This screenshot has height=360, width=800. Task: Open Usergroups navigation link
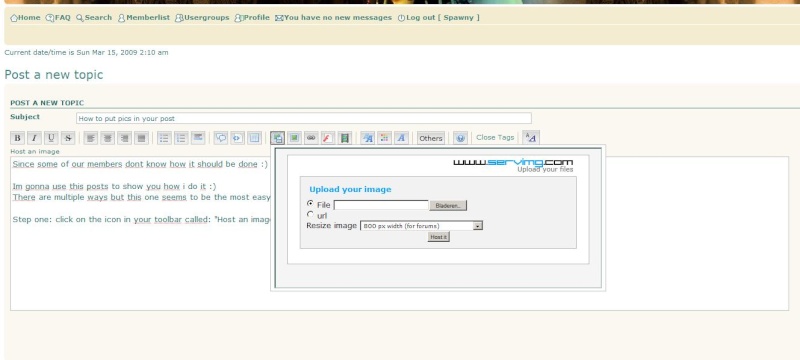(x=202, y=17)
